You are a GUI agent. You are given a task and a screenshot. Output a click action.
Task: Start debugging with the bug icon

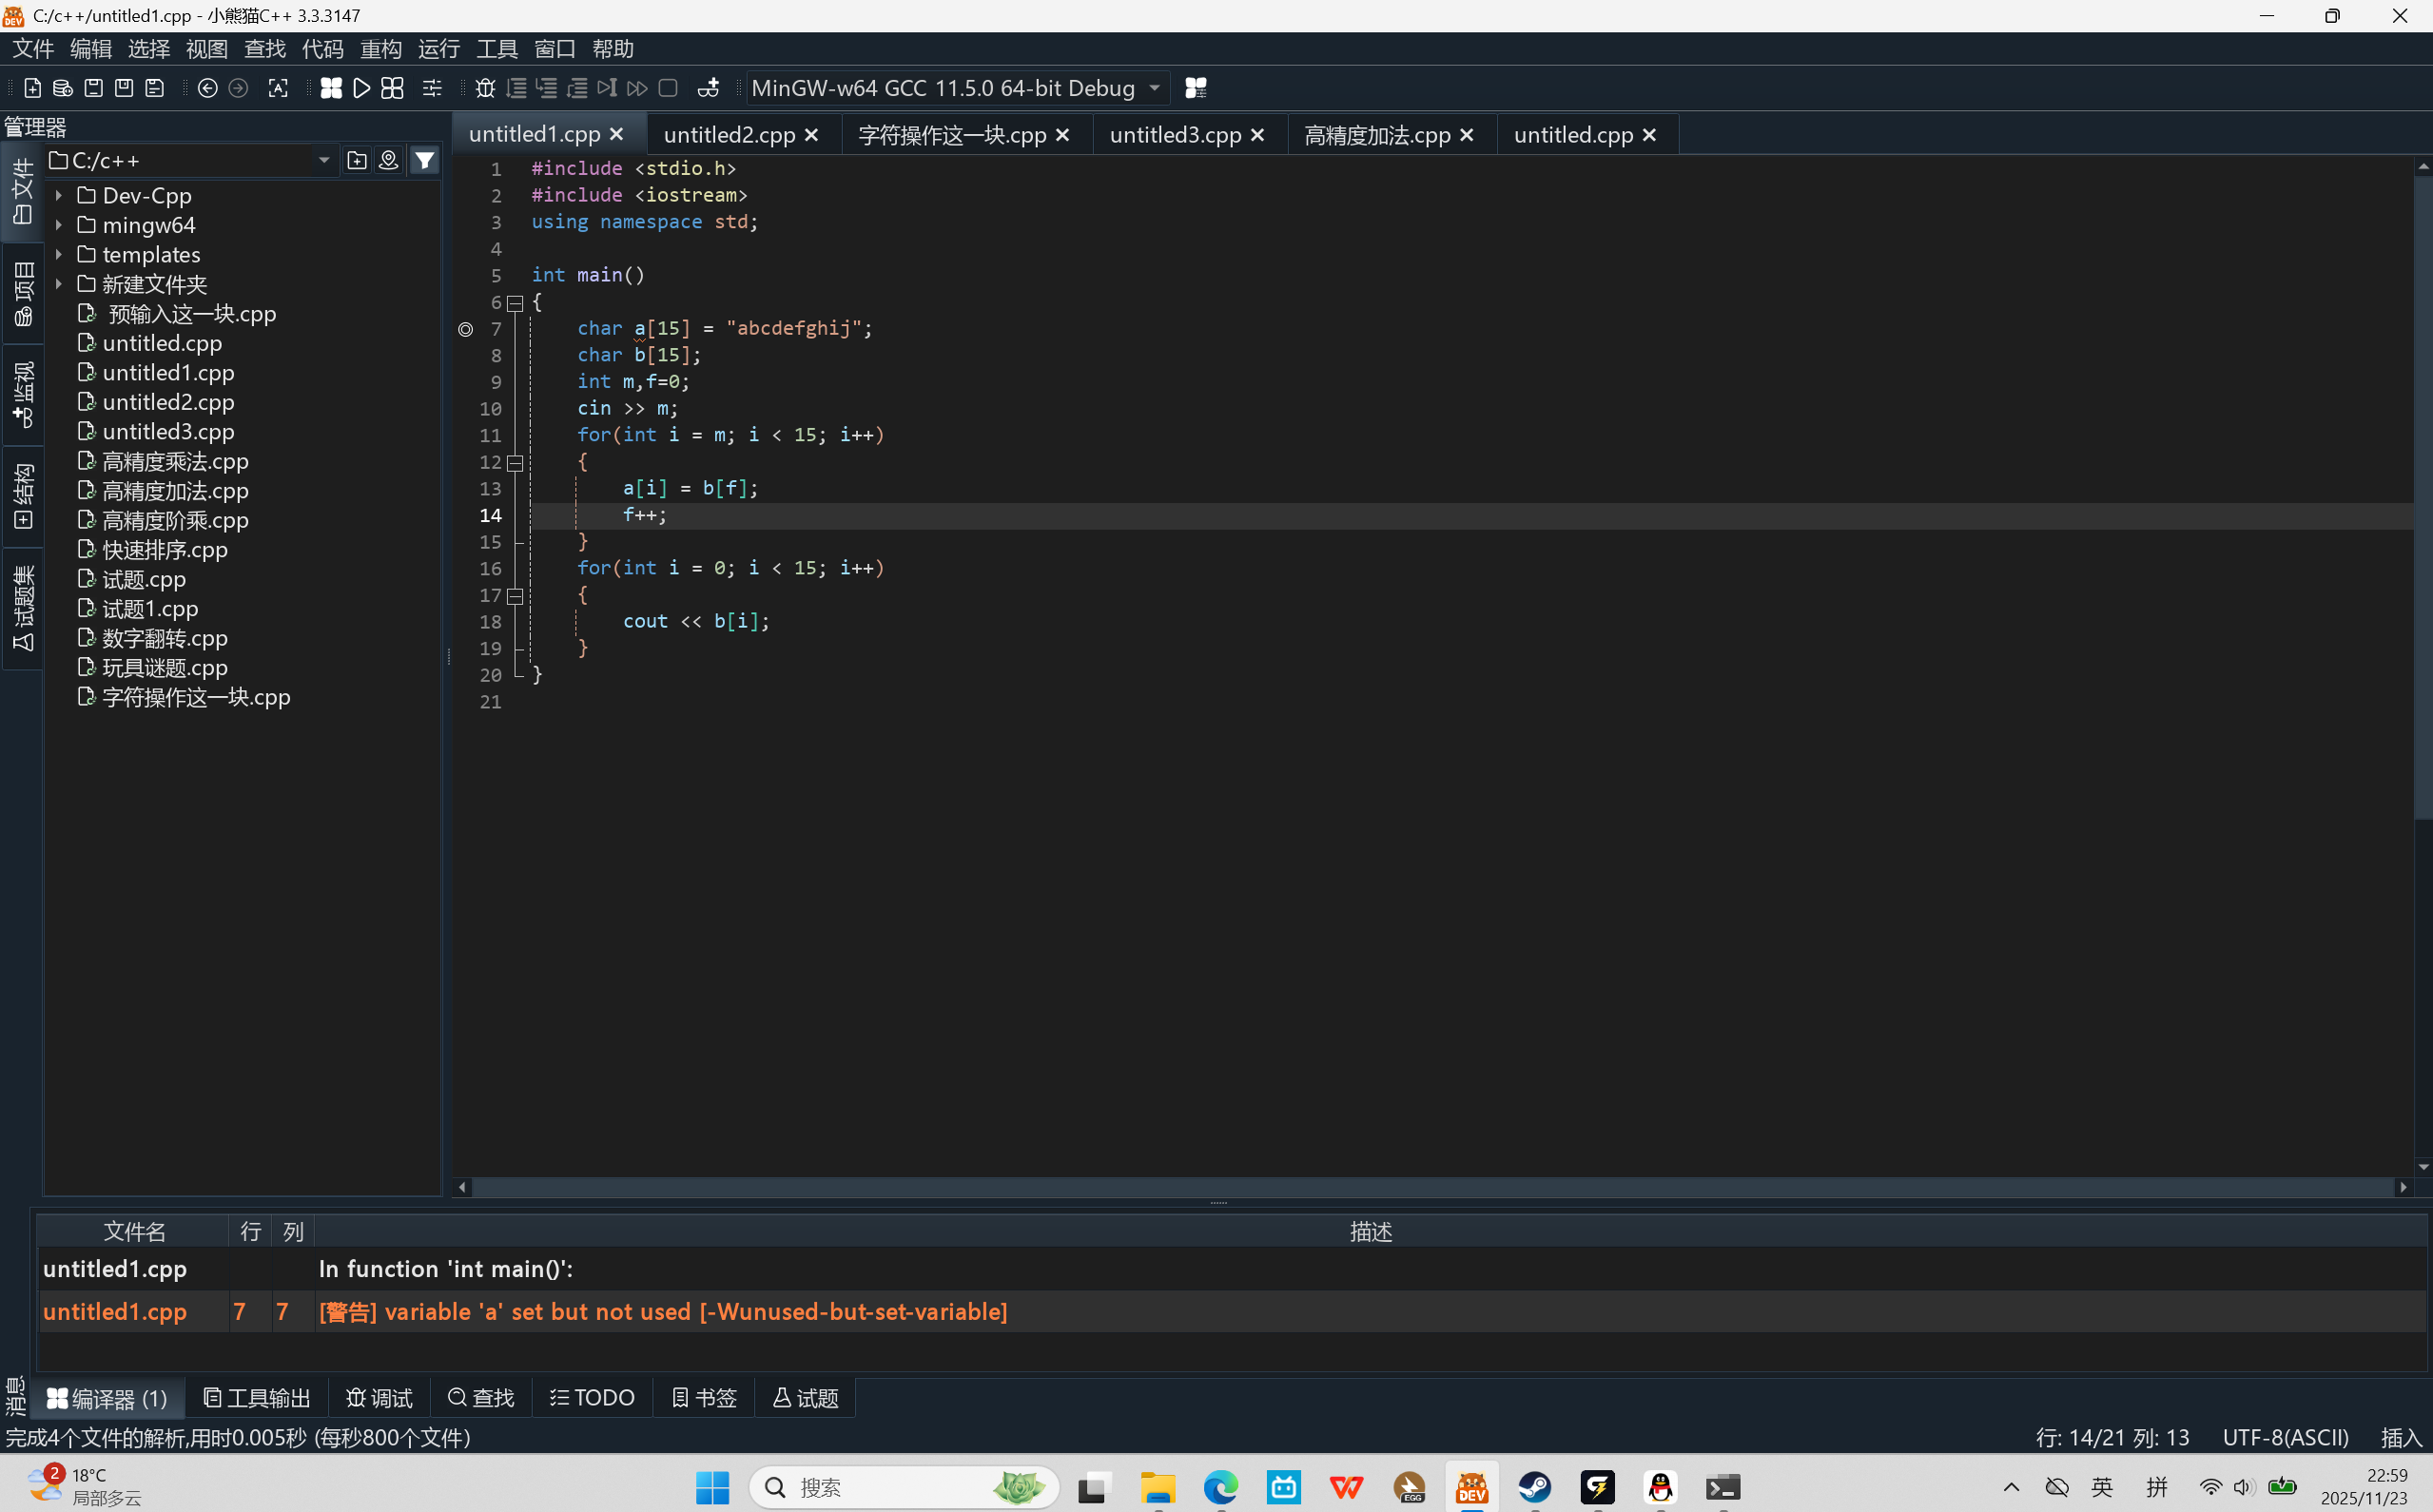[x=485, y=88]
